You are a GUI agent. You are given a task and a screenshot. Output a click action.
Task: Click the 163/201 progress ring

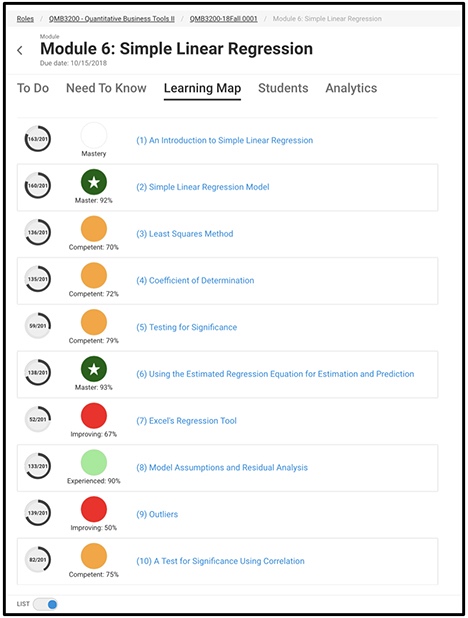pos(38,139)
